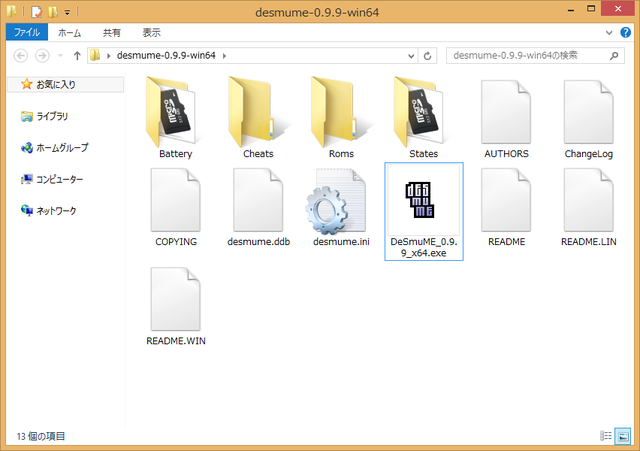Expand subfolders arrow after desmume-0.9.9-win64 in path
The height and width of the screenshot is (451, 640).
(x=224, y=56)
